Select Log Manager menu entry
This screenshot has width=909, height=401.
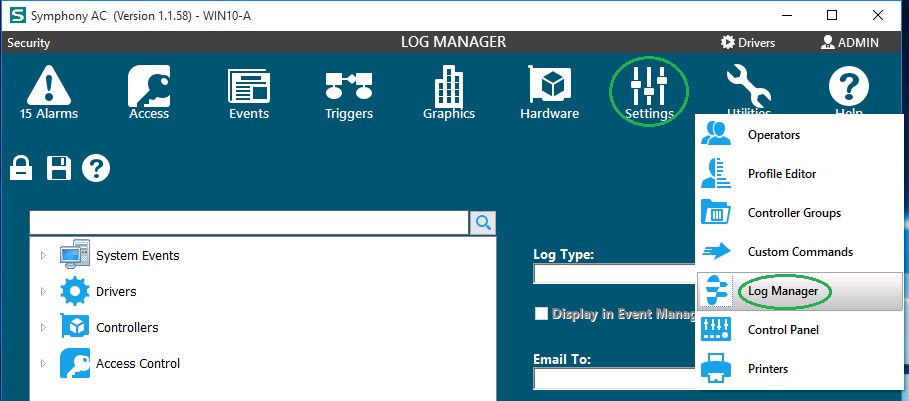(x=799, y=290)
